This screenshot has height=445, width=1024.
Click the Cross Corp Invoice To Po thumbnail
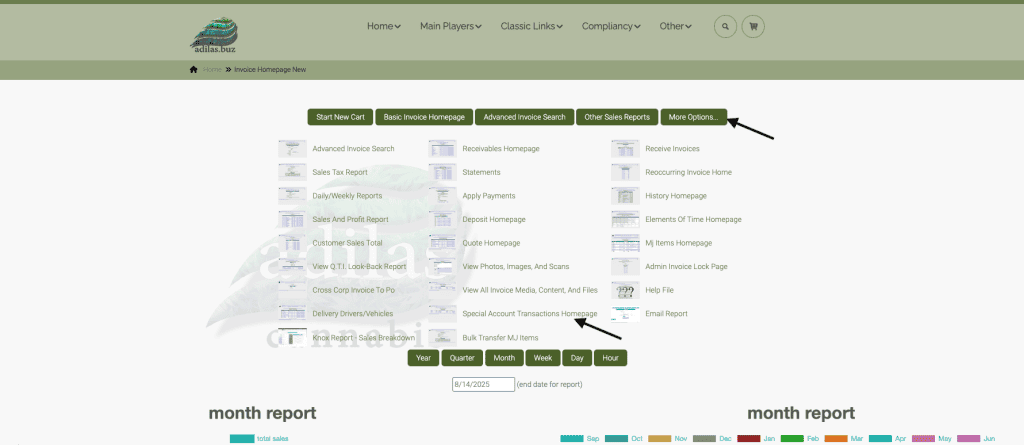(x=292, y=289)
